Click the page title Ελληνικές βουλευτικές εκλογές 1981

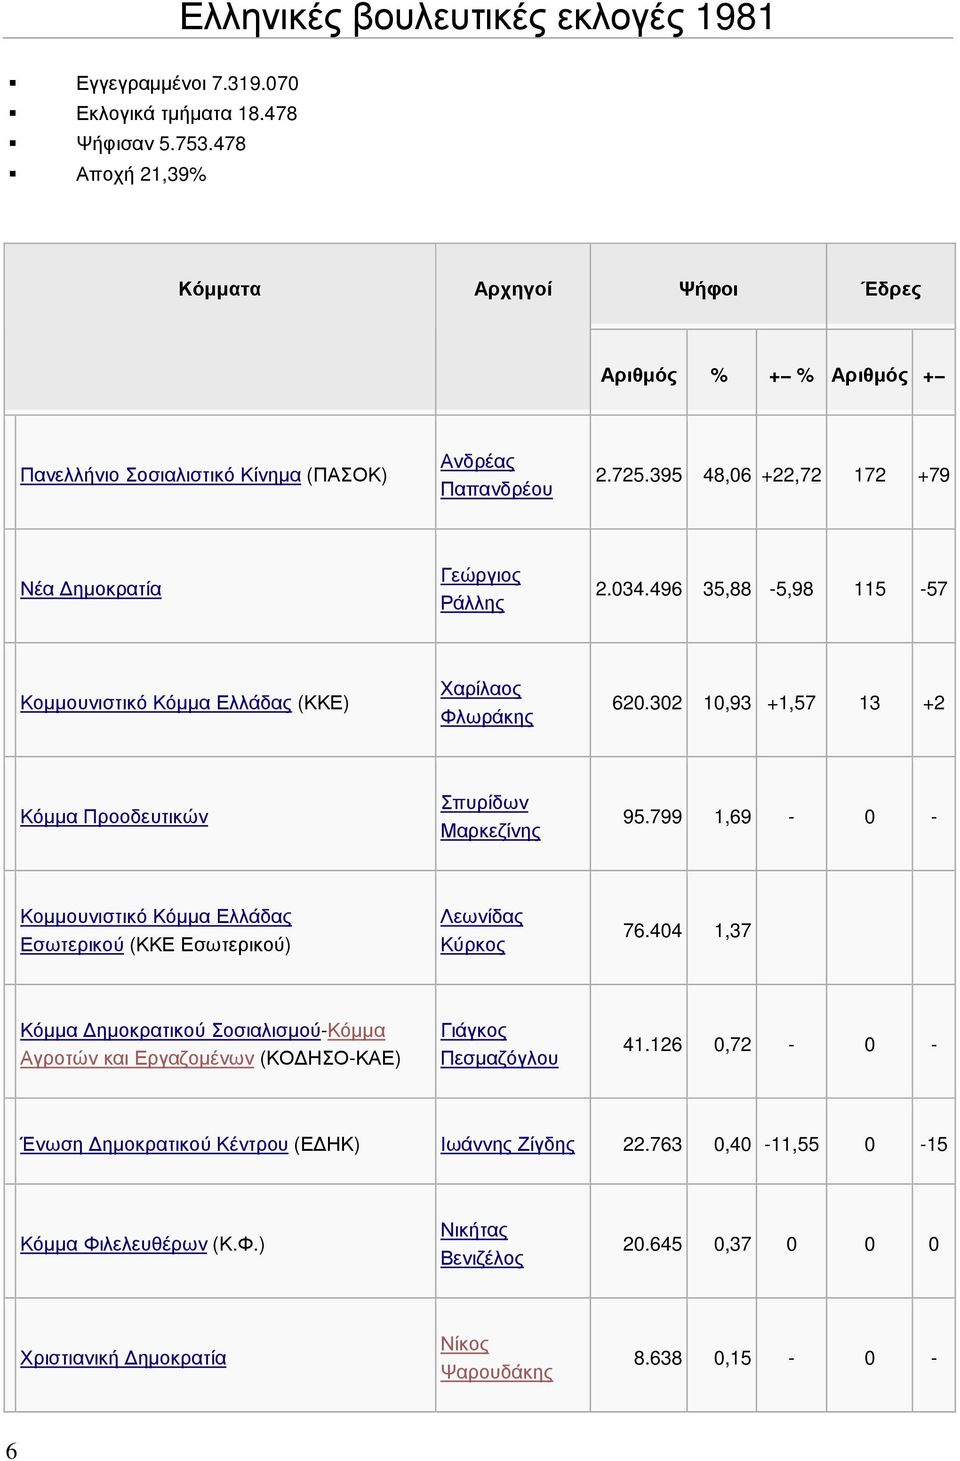point(477,18)
